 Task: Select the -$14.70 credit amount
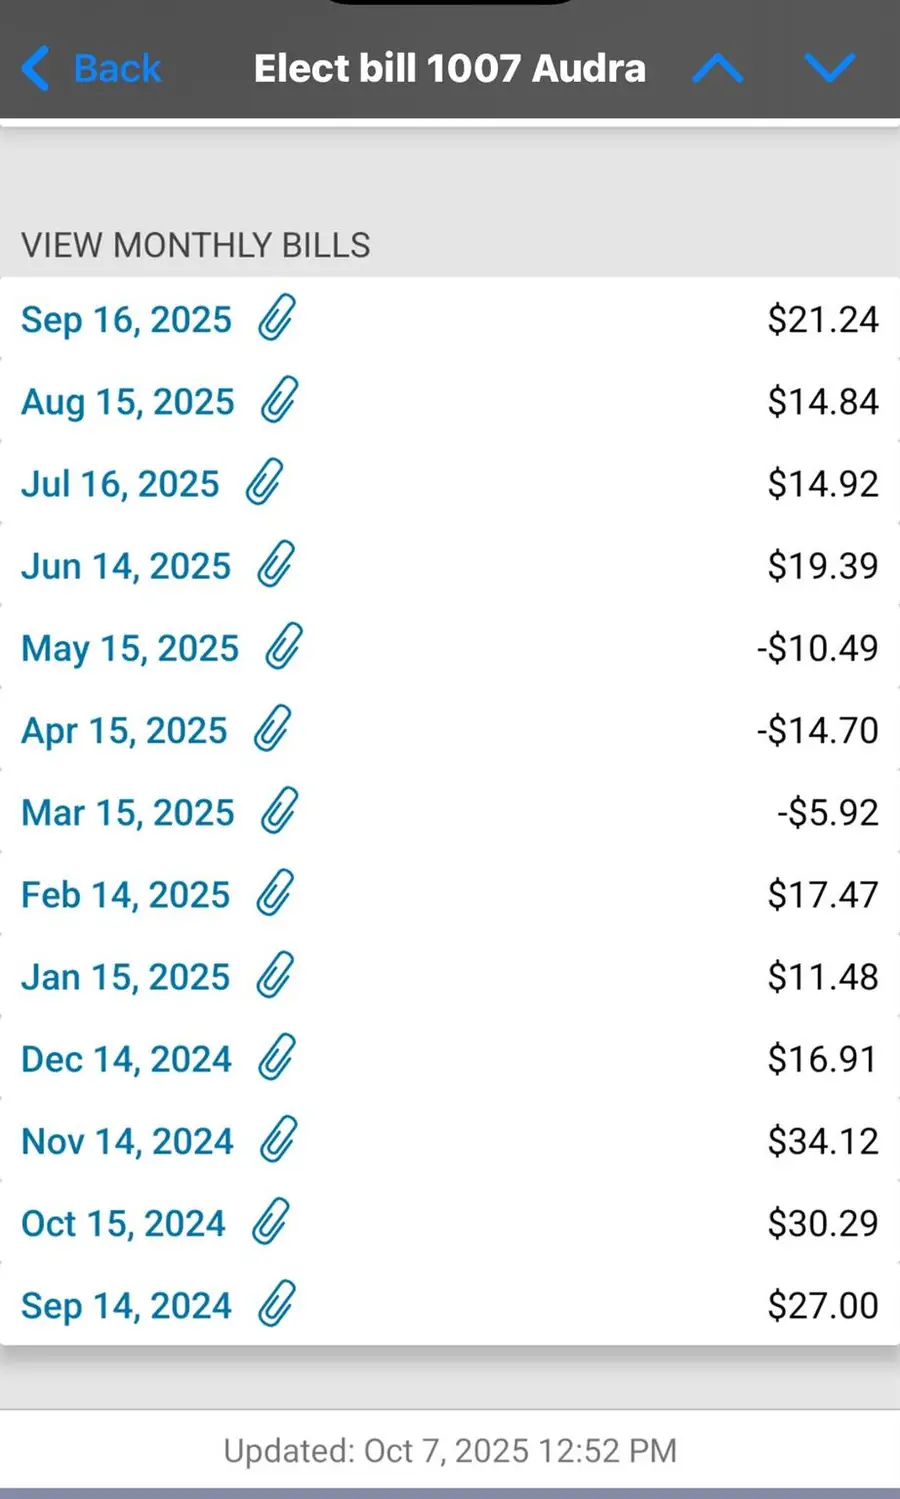click(x=817, y=730)
